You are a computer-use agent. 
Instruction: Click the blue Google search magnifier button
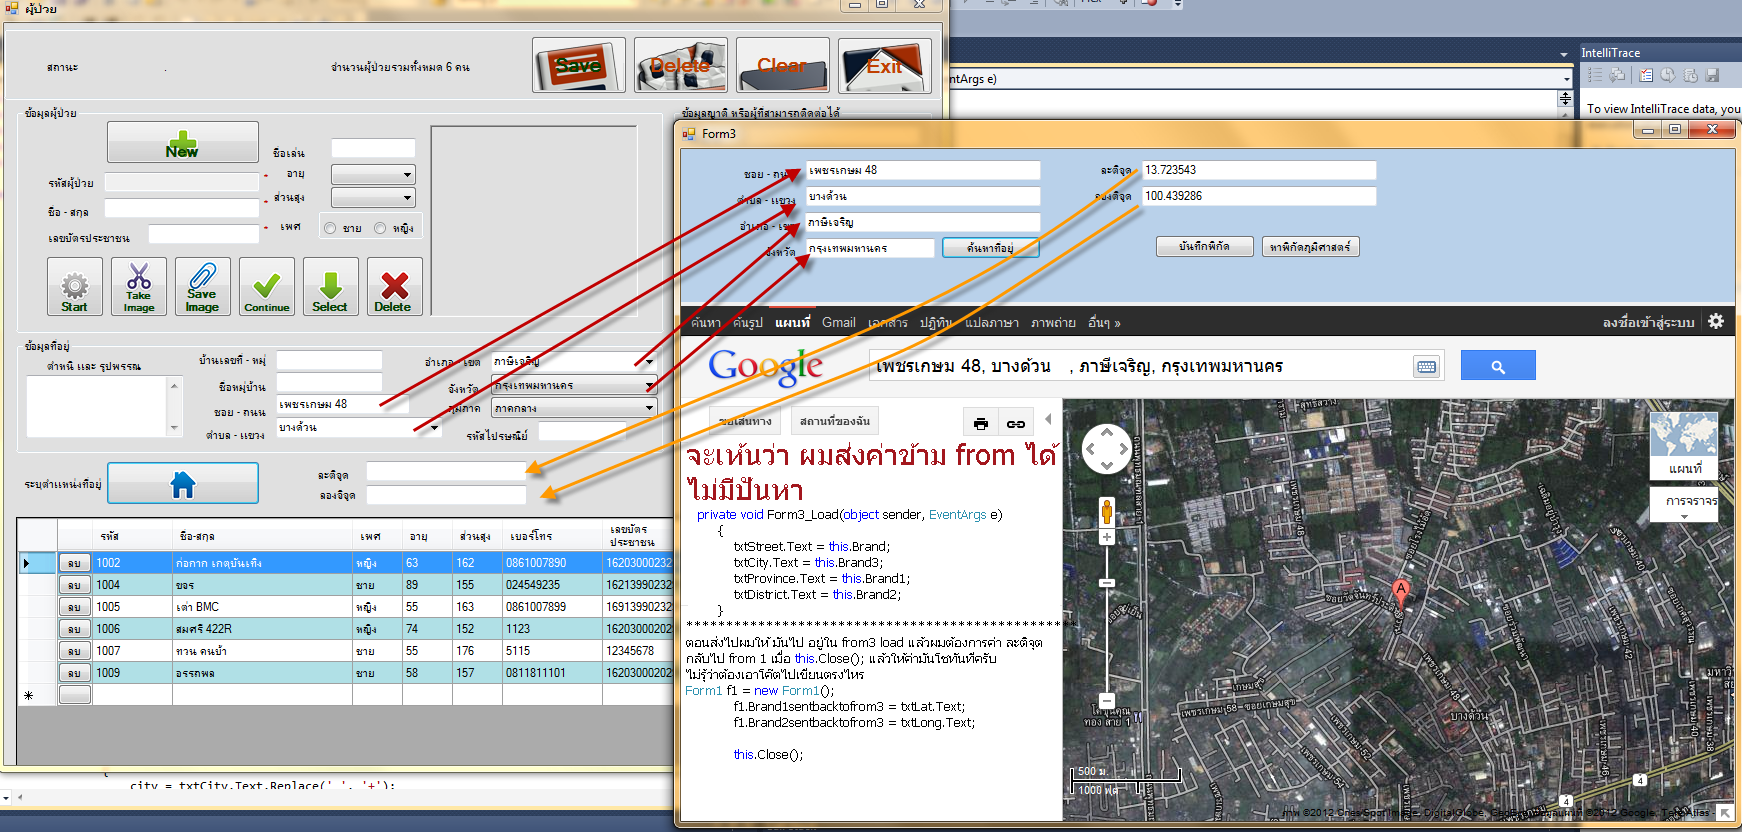point(1498,366)
